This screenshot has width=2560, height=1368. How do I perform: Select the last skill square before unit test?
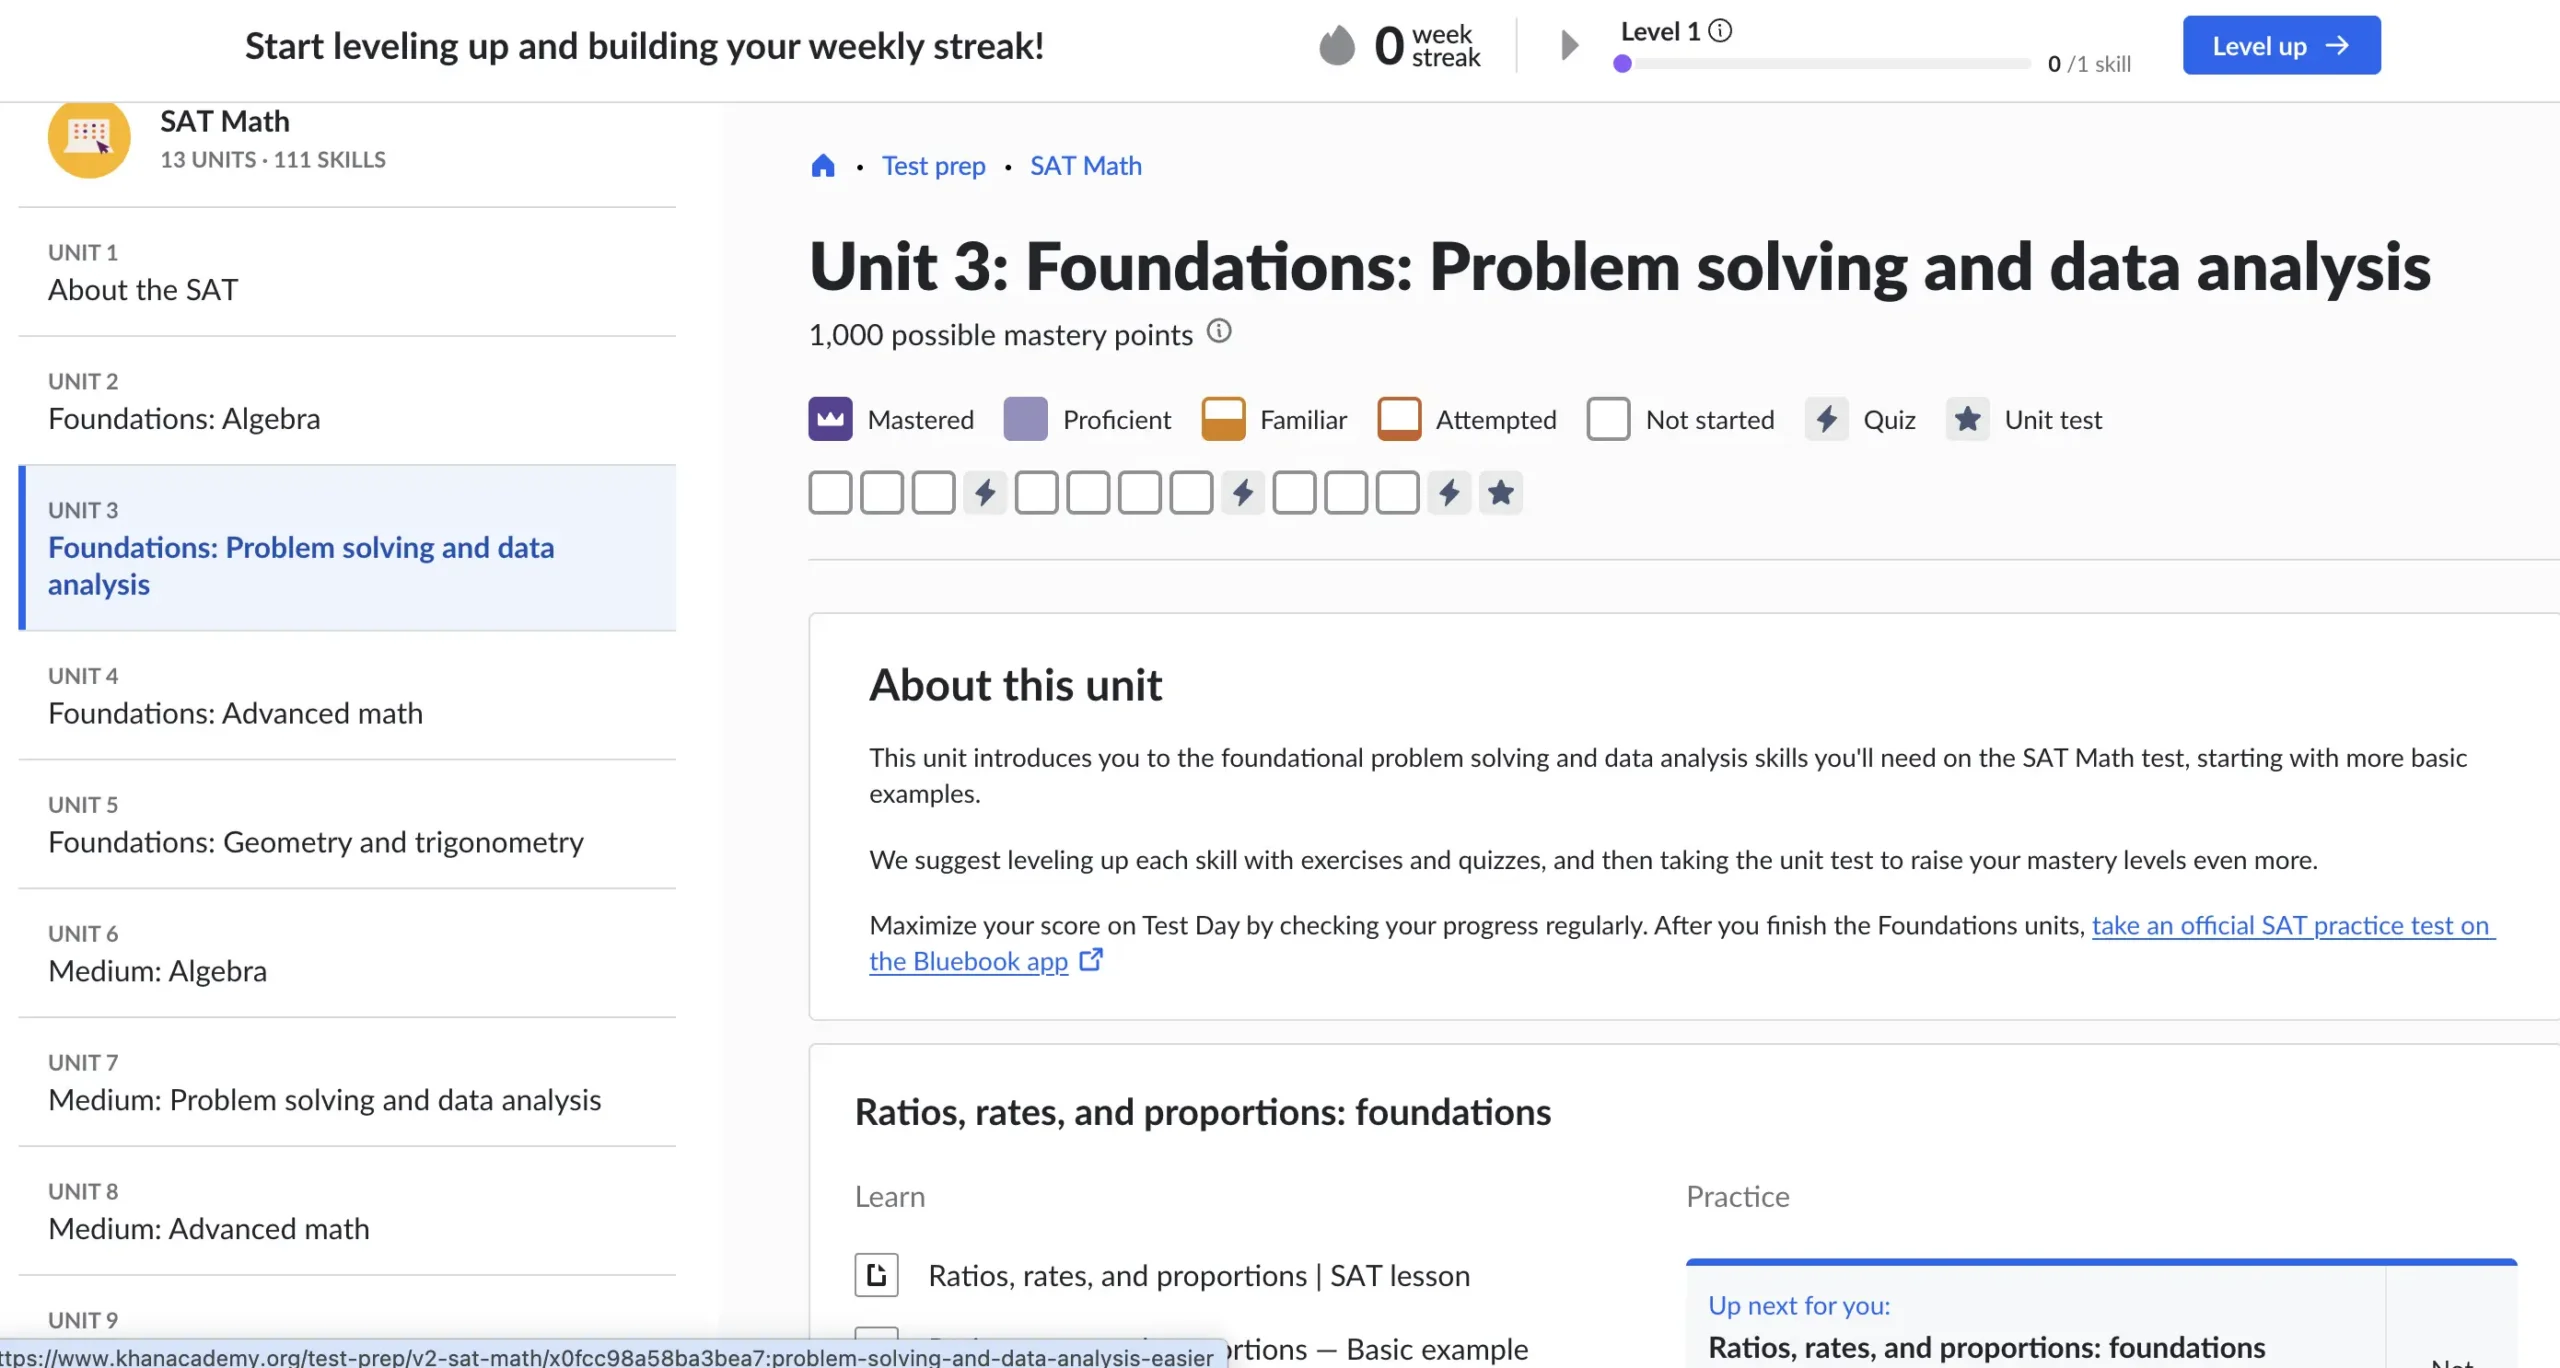(x=1397, y=493)
